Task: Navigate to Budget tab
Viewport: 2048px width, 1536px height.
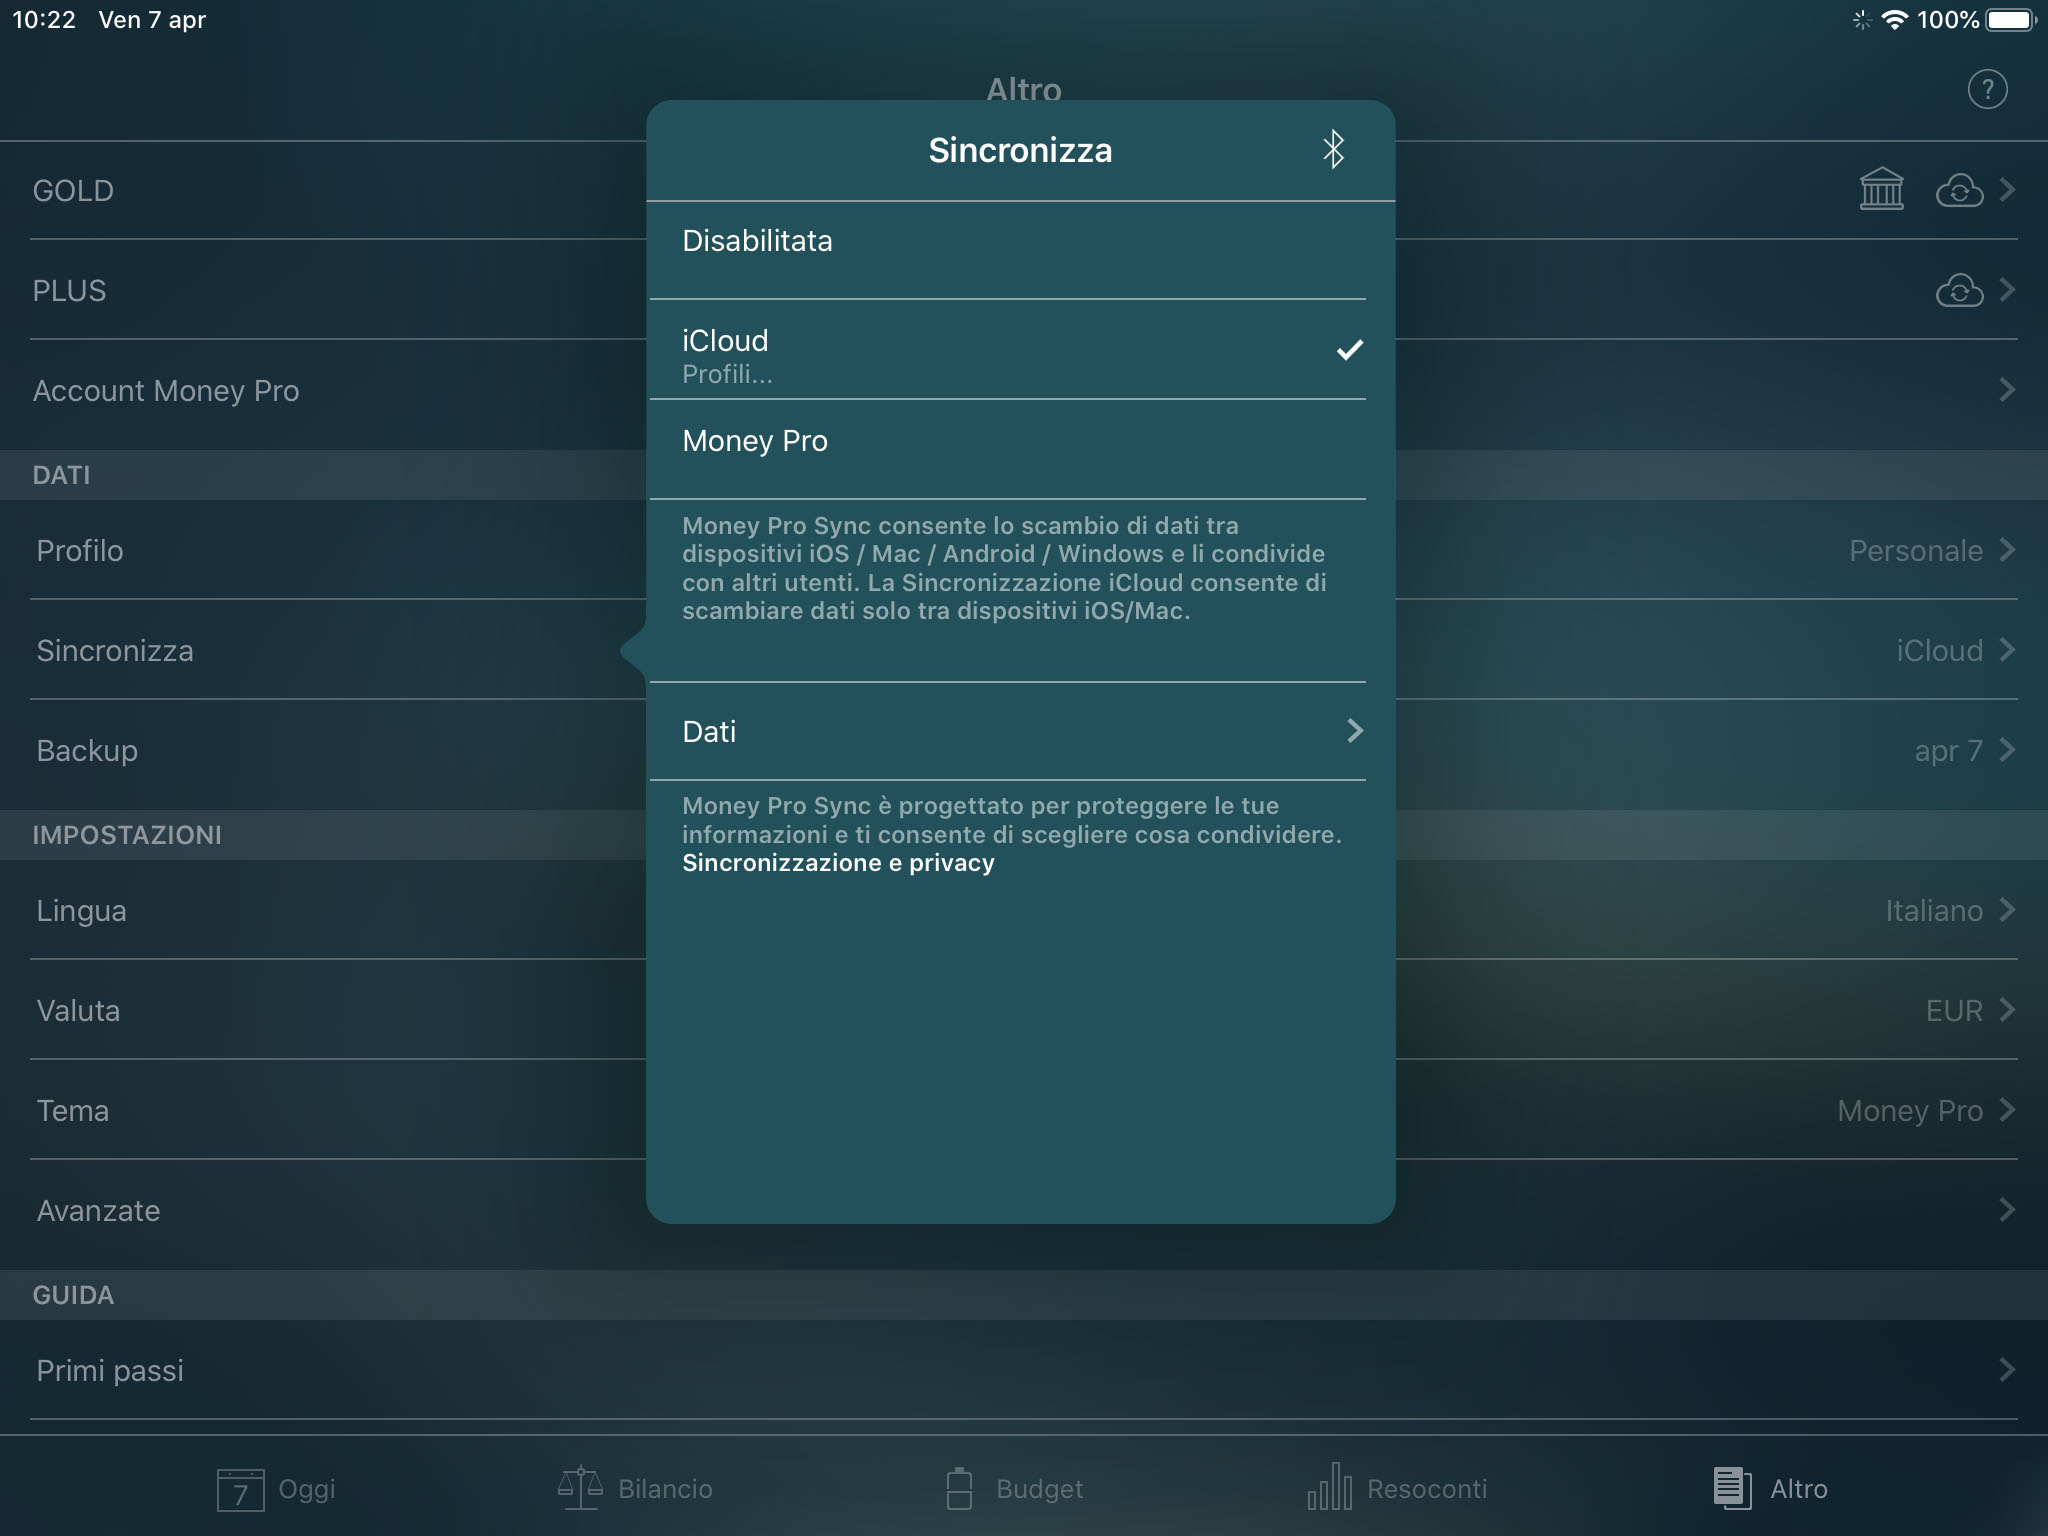Action: click(1024, 1488)
